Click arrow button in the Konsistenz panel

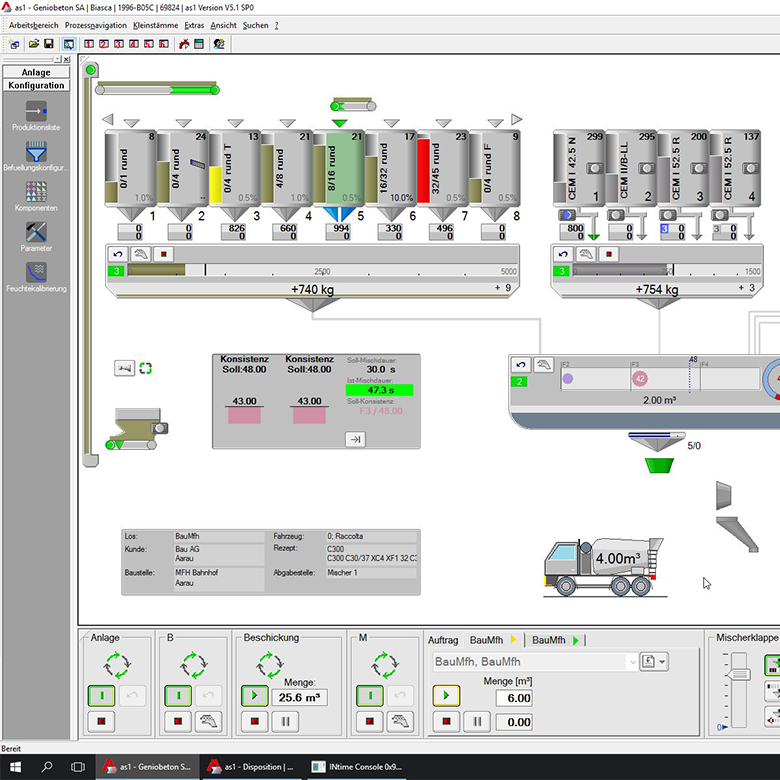tap(354, 439)
